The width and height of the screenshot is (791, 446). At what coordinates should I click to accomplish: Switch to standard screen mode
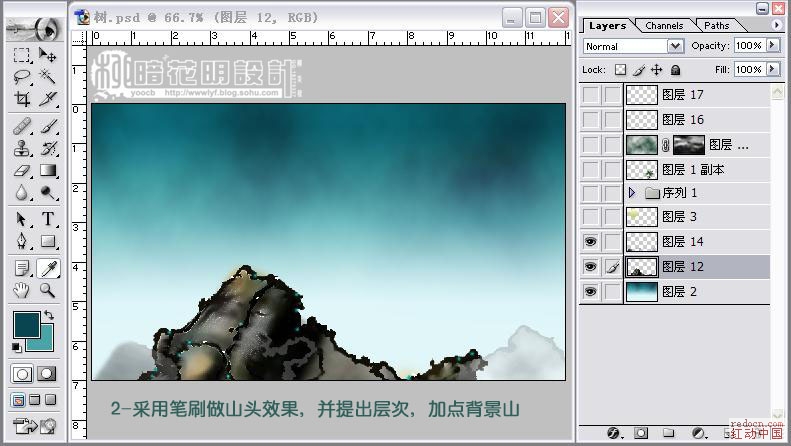pyautogui.click(x=19, y=401)
